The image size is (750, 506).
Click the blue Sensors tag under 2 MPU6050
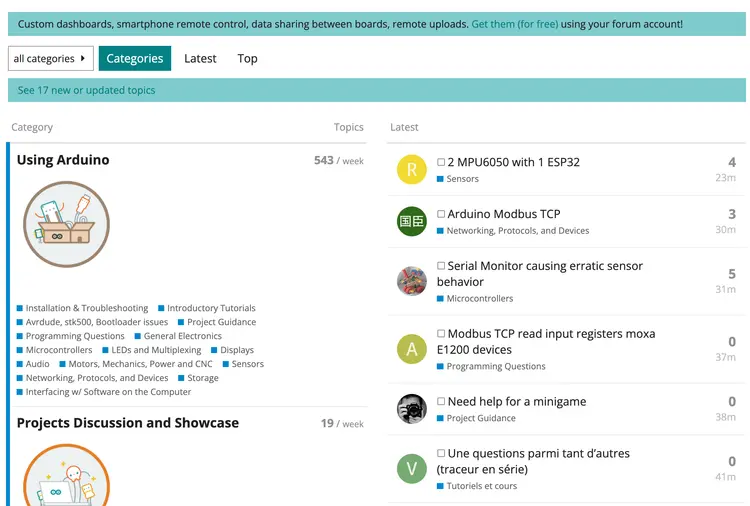(x=462, y=179)
